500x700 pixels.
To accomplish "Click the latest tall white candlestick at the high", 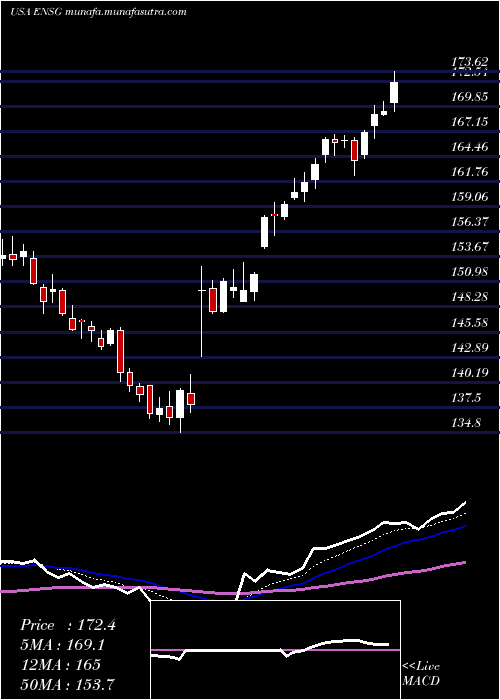I will (x=394, y=92).
